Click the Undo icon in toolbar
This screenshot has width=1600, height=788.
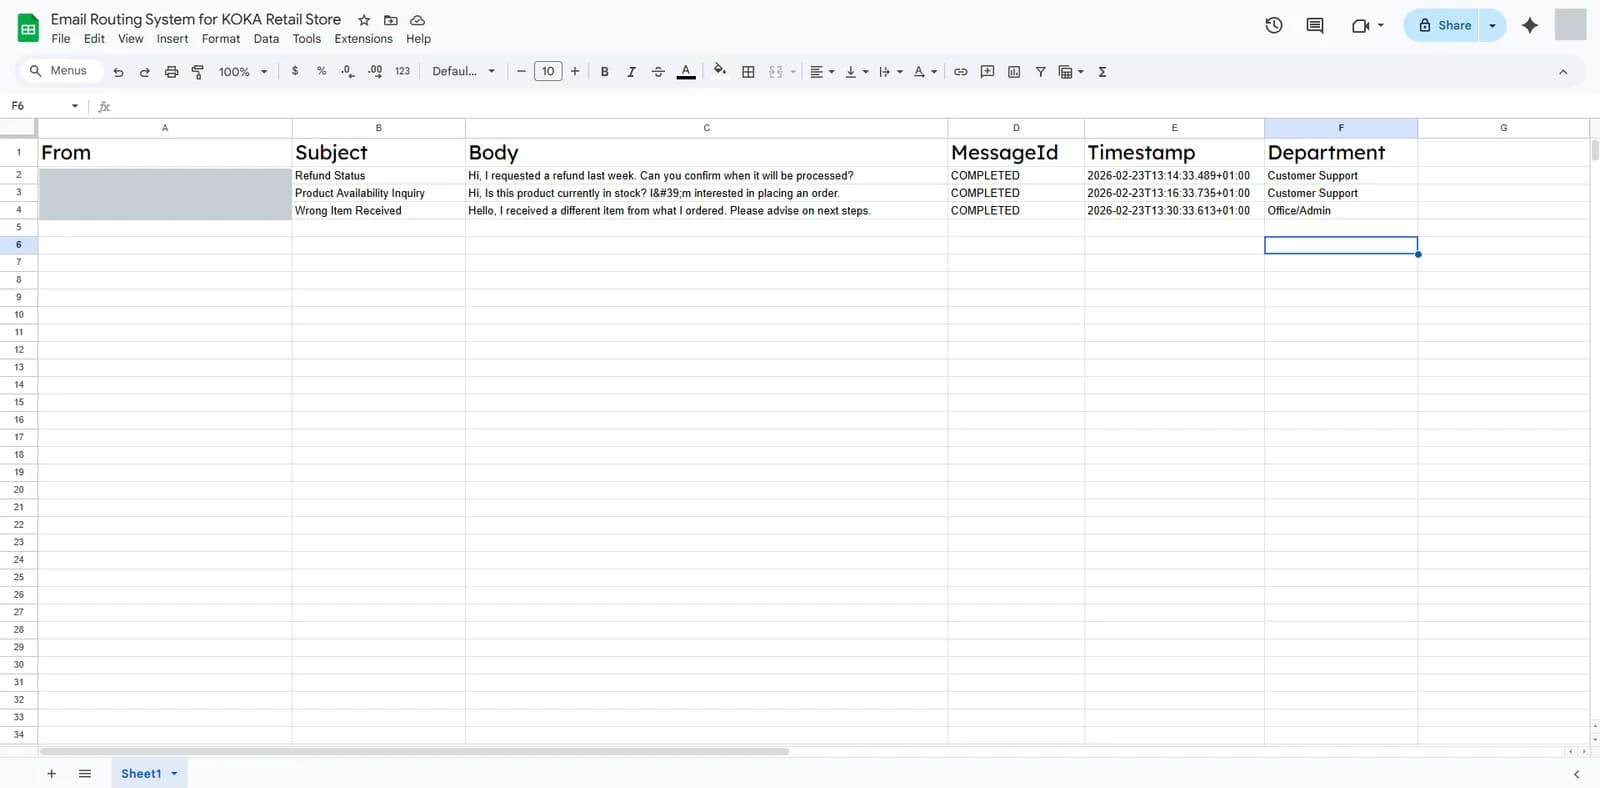click(118, 72)
